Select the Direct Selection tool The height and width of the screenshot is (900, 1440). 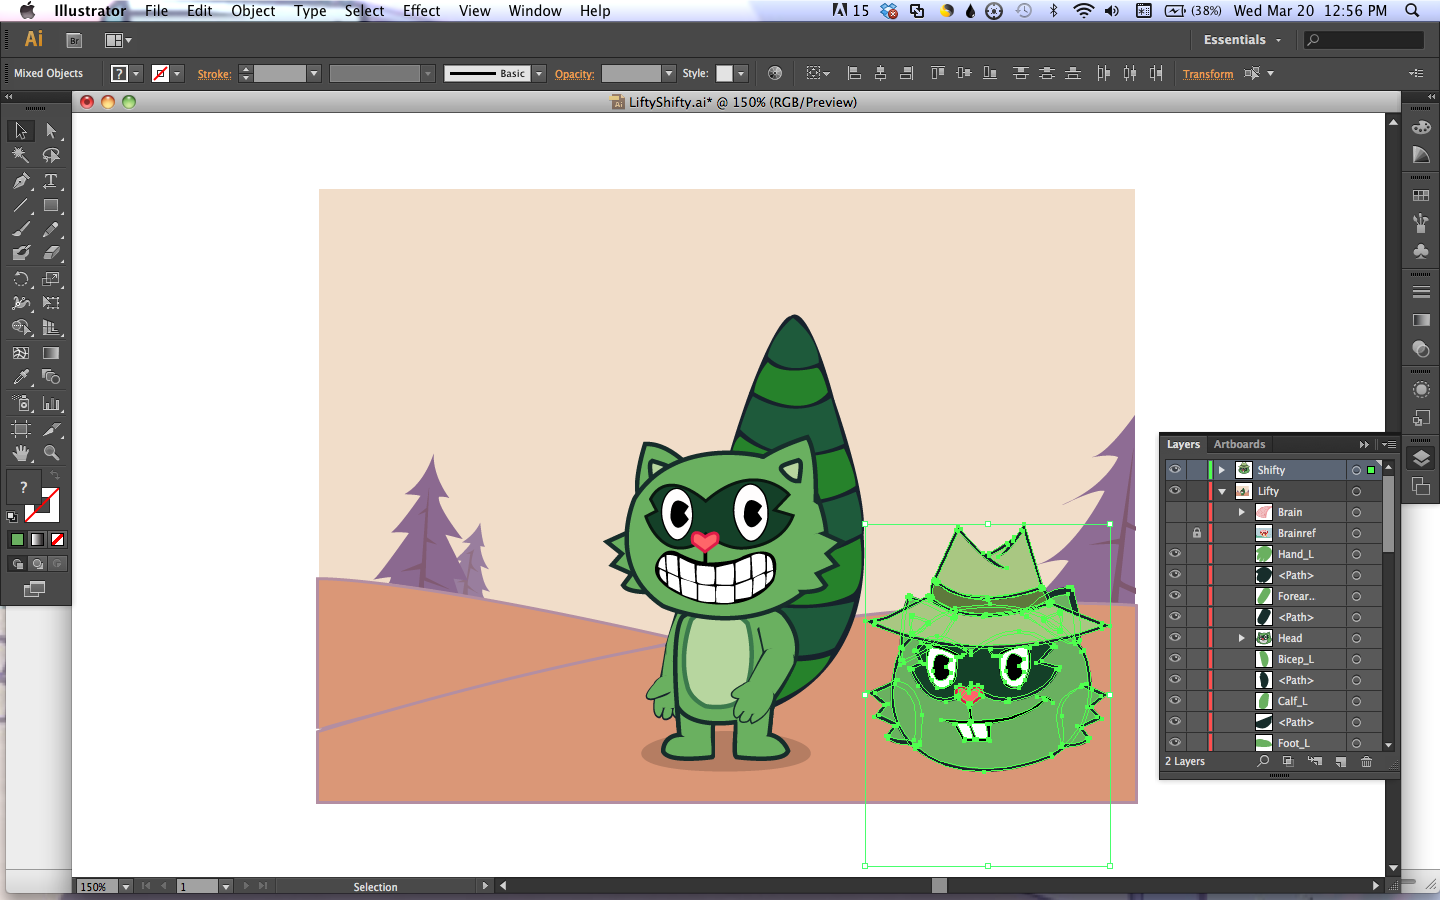(51, 131)
